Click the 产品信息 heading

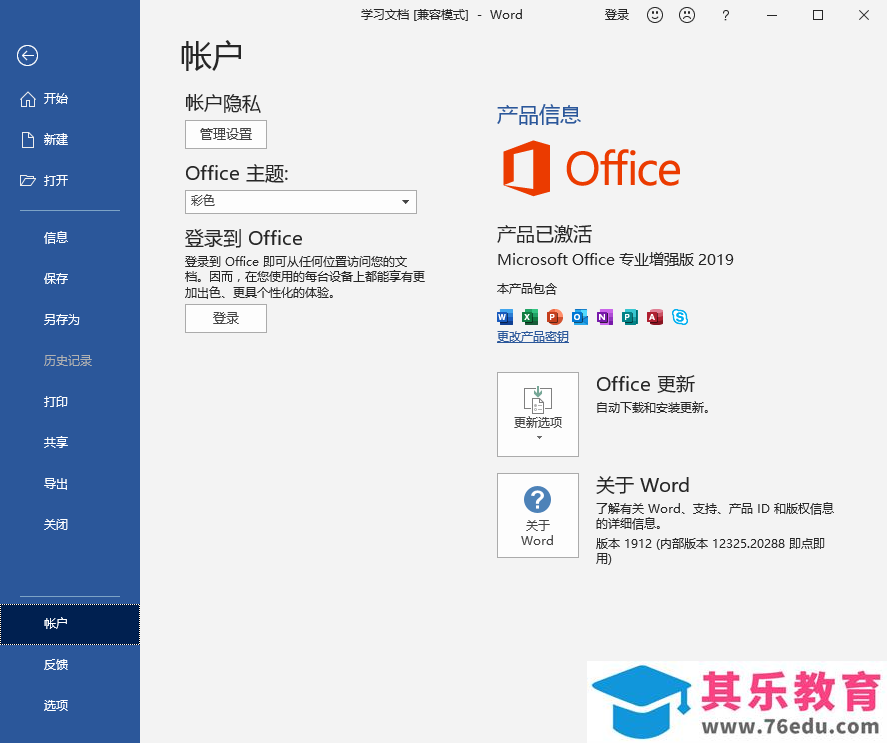pyautogui.click(x=539, y=115)
